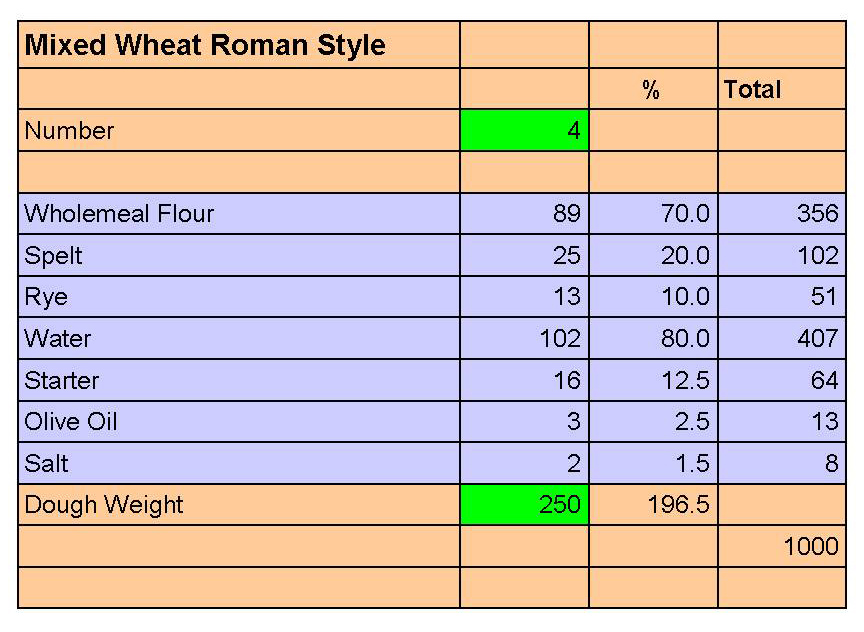This screenshot has width=864, height=632.
Task: Select the green Dough Weight cell showing 250
Action: 524,504
